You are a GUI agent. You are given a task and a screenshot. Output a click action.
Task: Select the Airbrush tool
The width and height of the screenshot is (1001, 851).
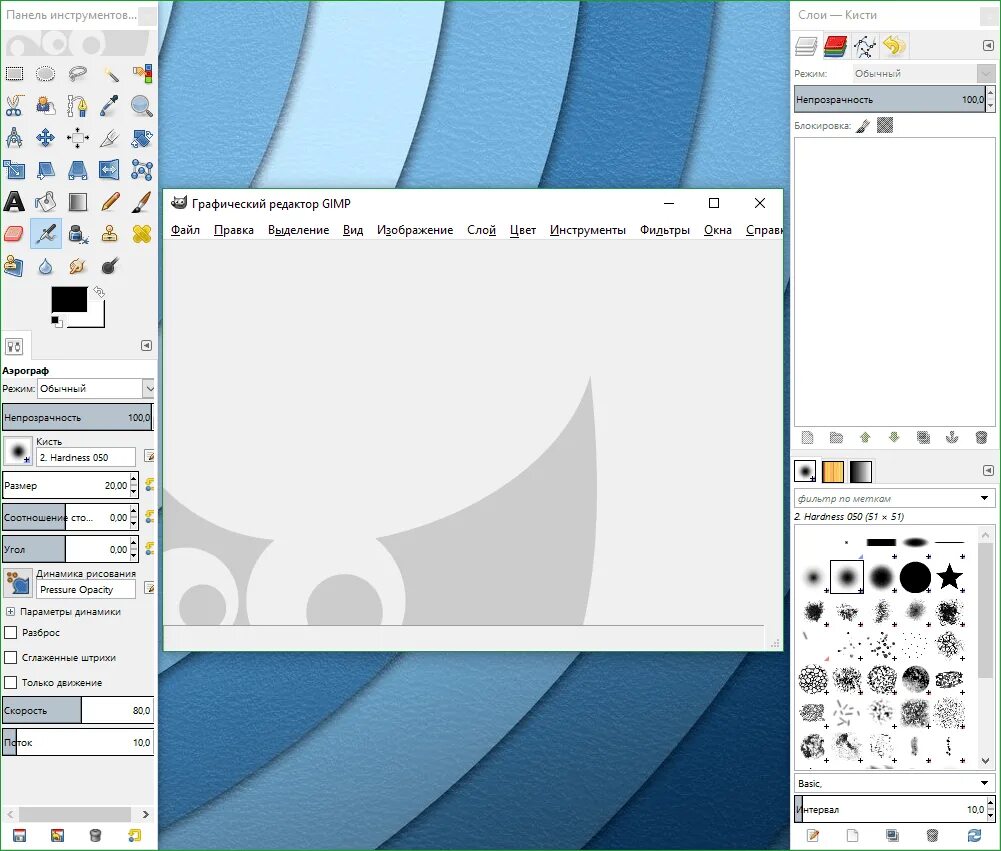45,234
